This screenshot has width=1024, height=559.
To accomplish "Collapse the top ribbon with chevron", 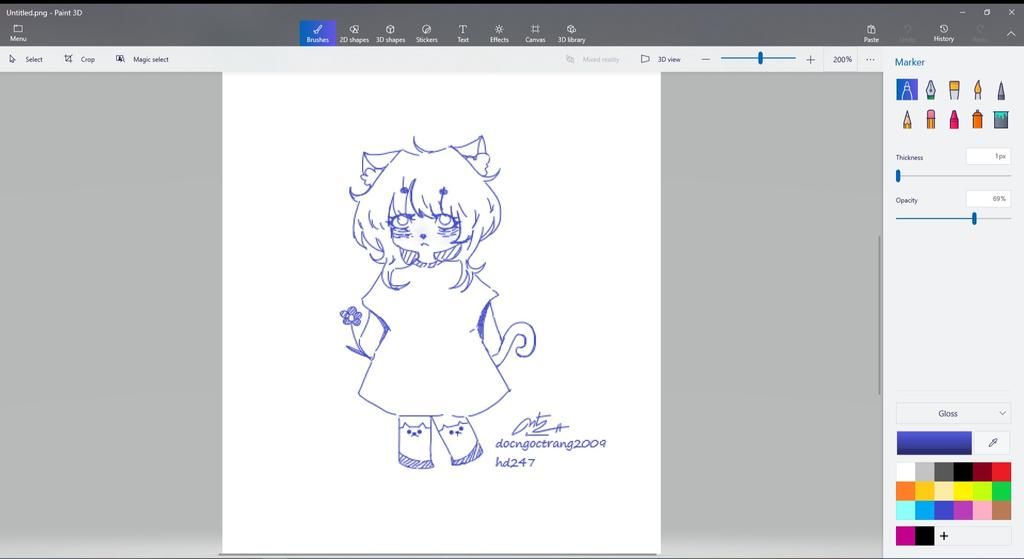I will click(1010, 33).
